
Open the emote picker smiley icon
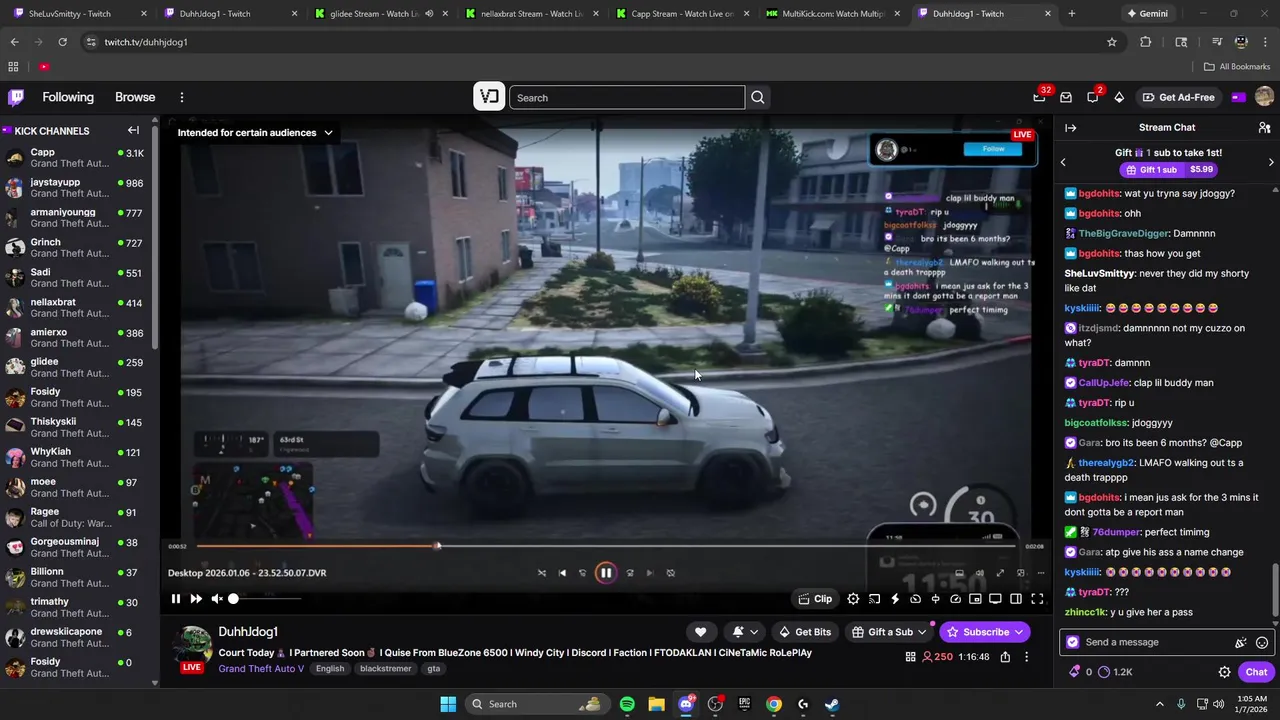pos(1262,643)
